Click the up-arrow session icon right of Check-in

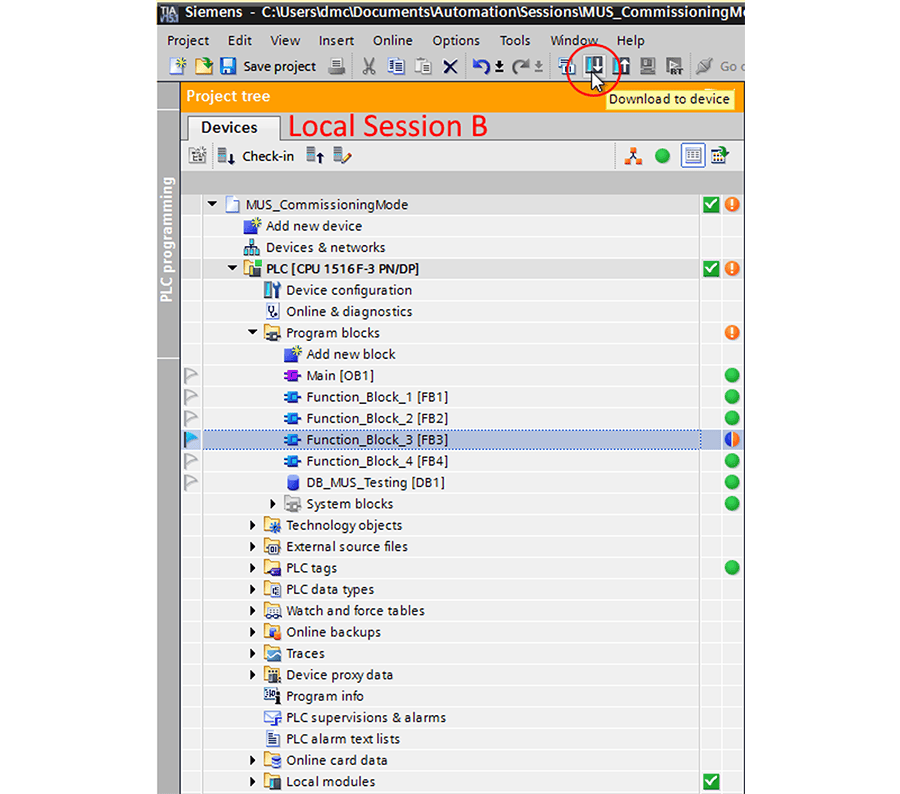pos(315,155)
